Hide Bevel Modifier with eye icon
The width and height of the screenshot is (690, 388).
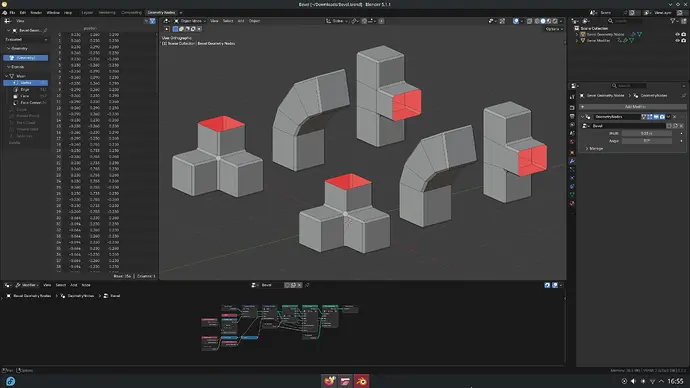[x=678, y=40]
